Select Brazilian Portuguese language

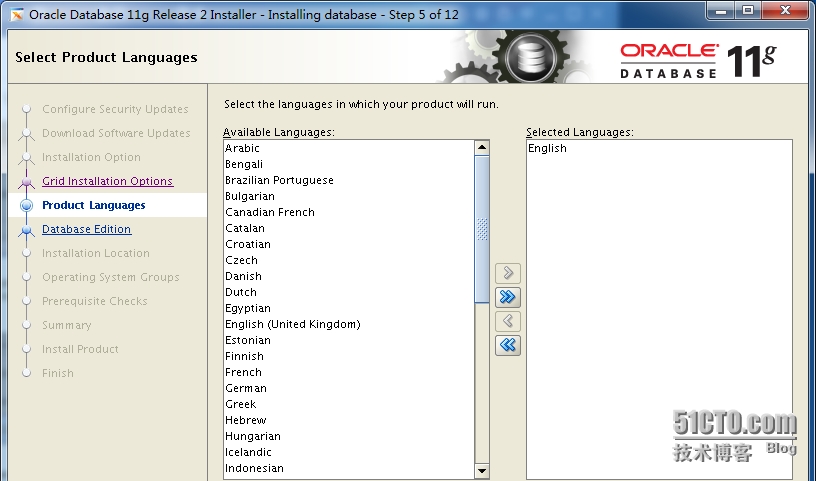349,180
